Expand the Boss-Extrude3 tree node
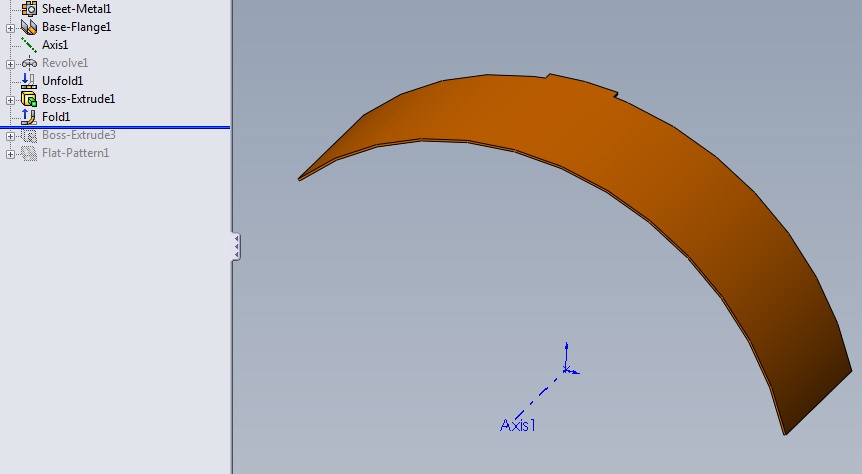 pyautogui.click(x=10, y=136)
